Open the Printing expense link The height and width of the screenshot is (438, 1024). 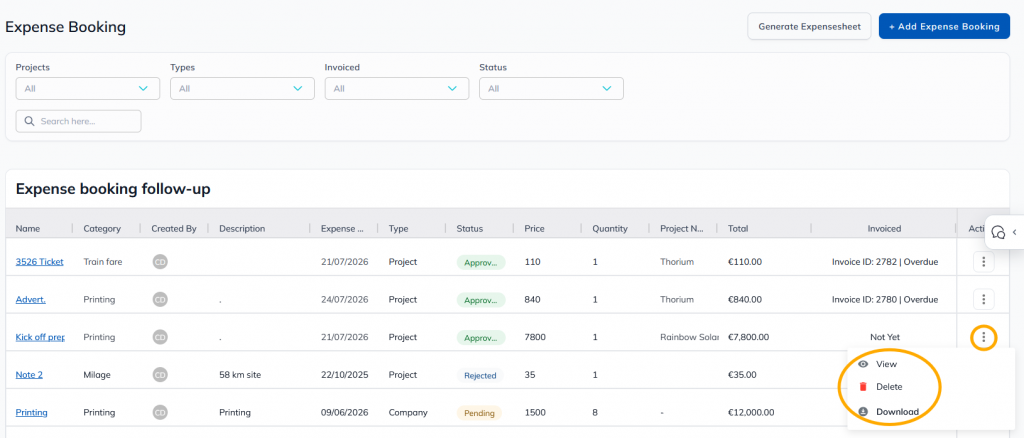[31, 413]
